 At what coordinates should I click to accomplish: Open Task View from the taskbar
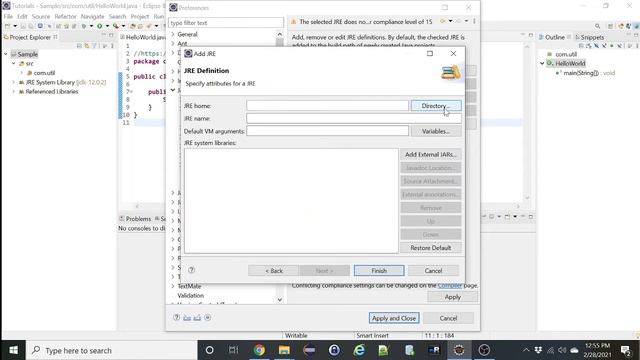[233, 350]
